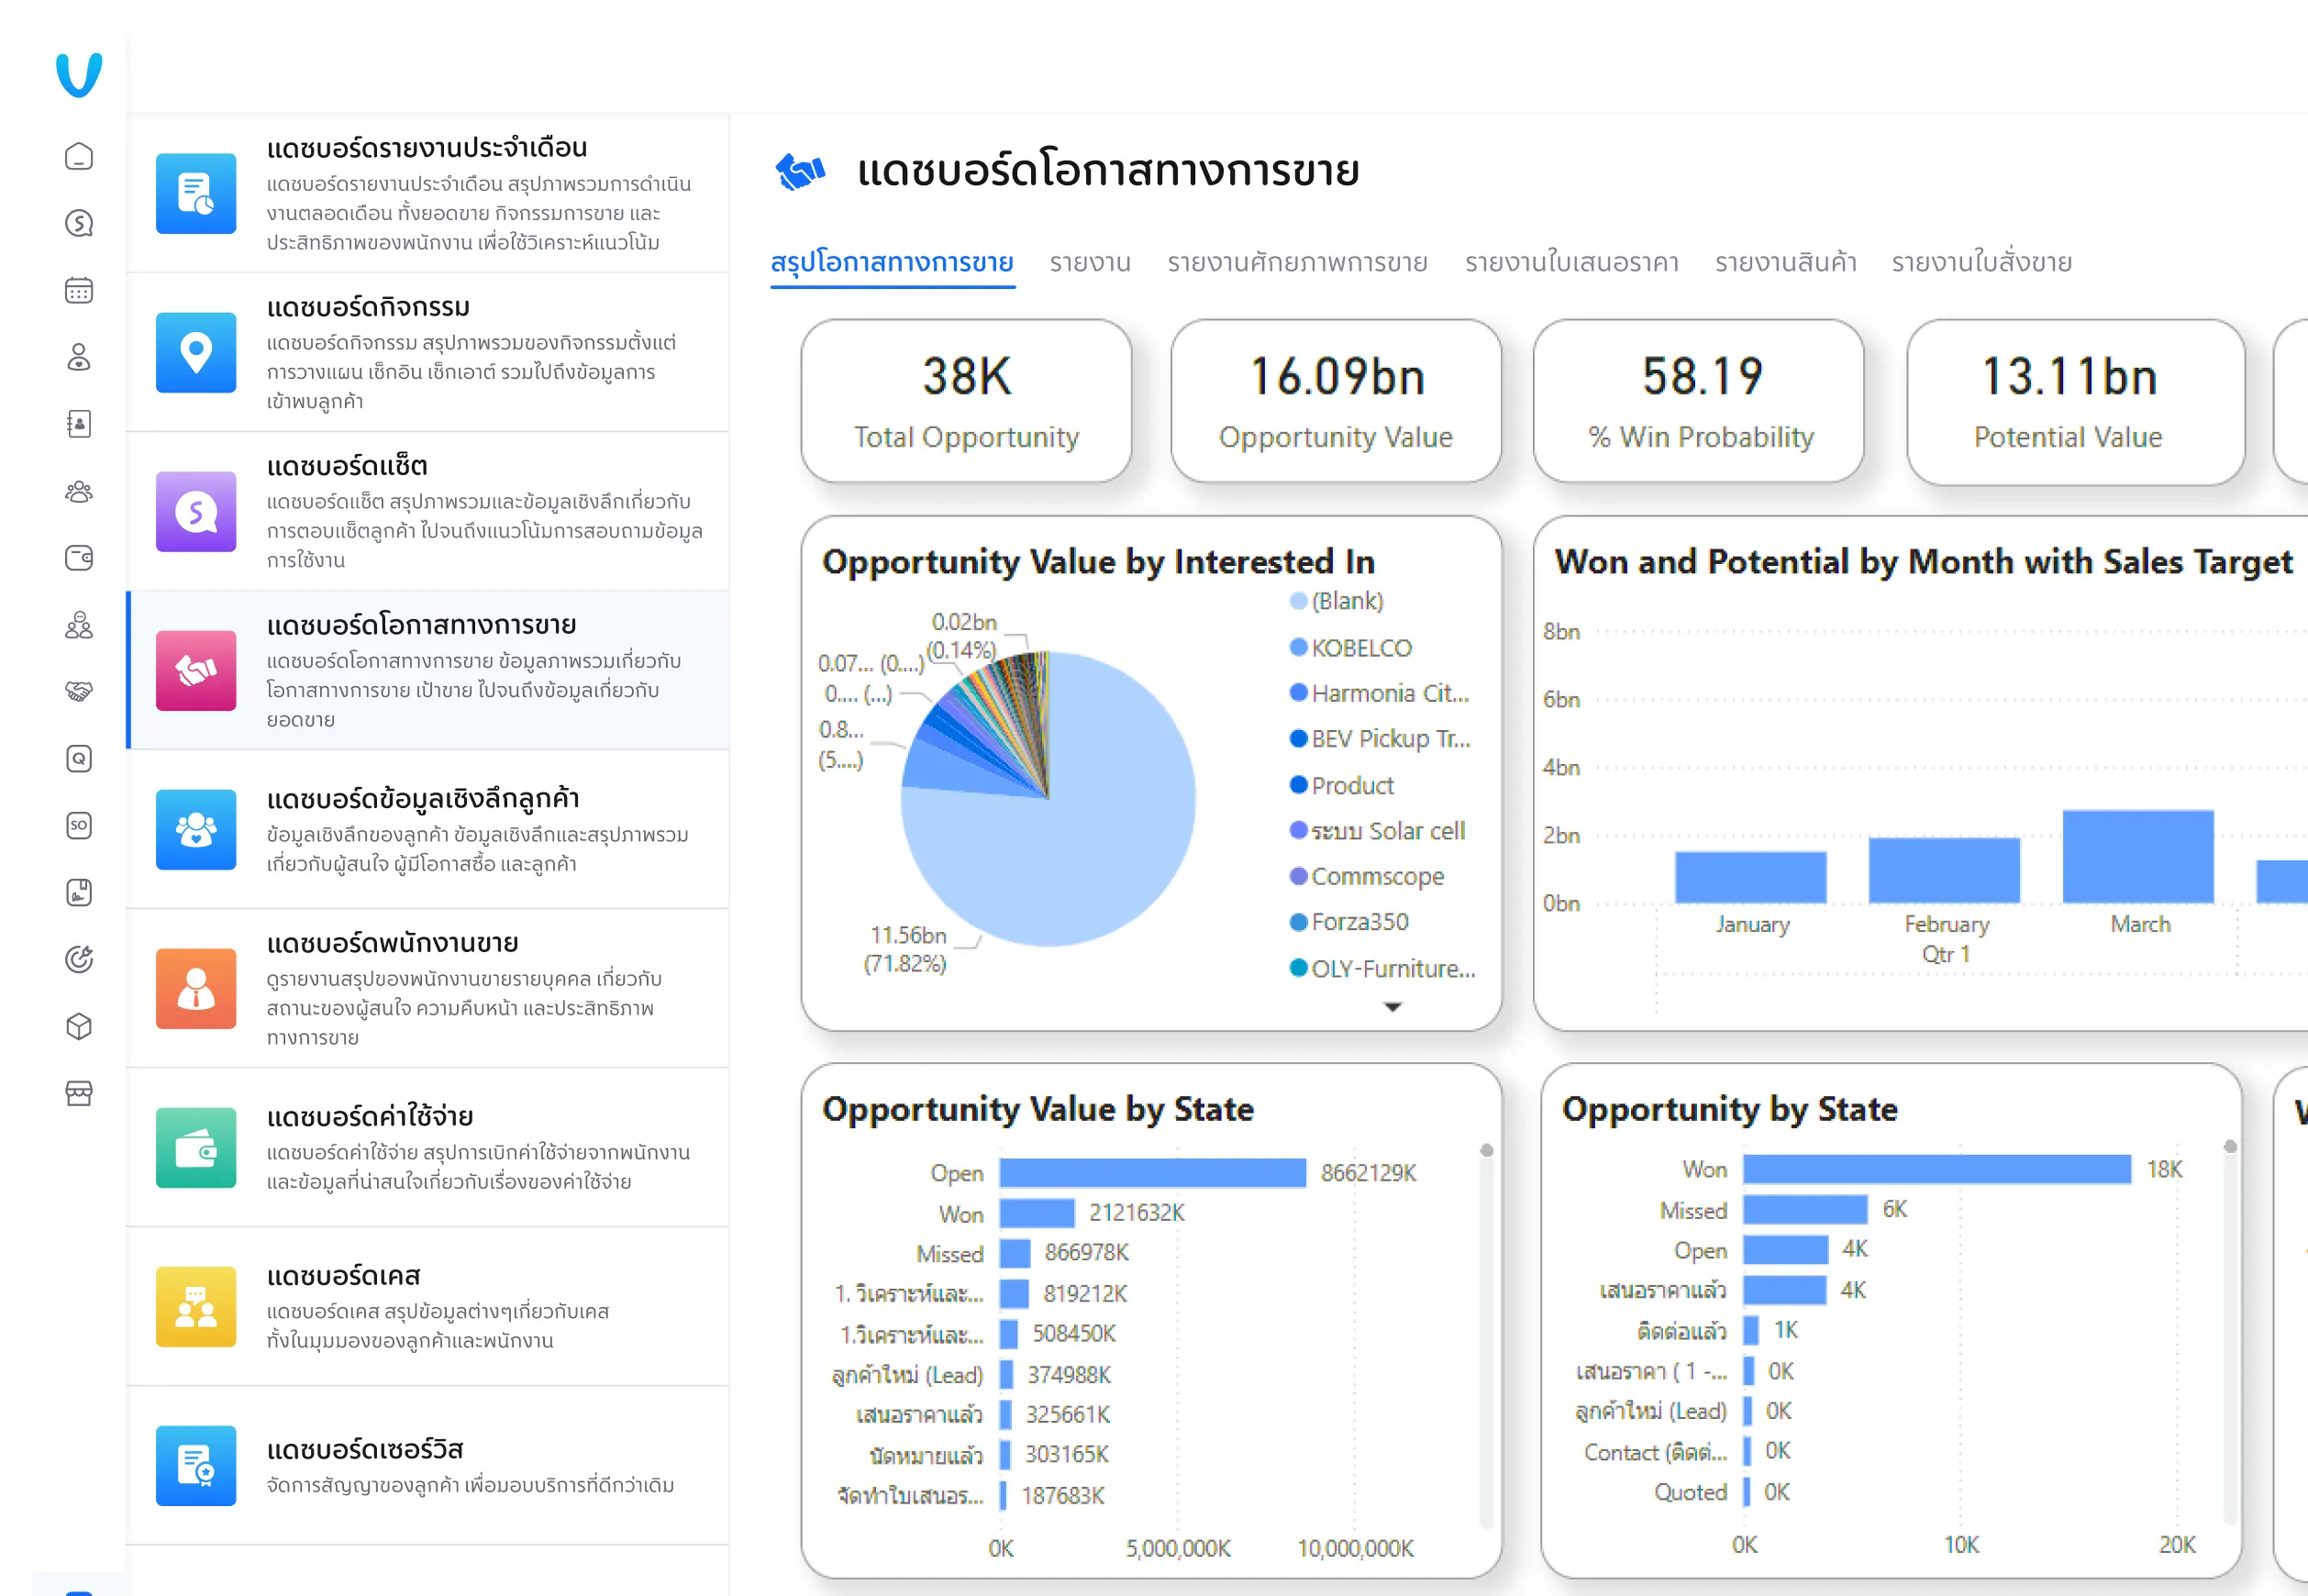Click the blue handshake header icon
Viewport: 2308px width, 1596px height.
tap(800, 171)
